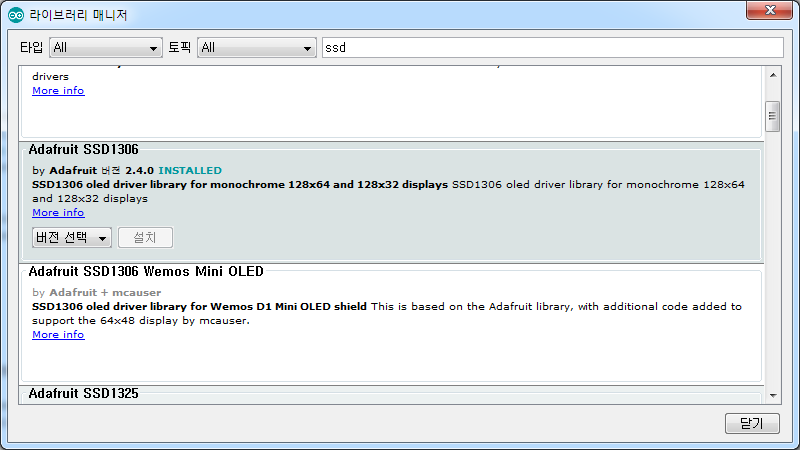
Task: Click the 'support the 64x48 display' text
Action: coord(106,320)
